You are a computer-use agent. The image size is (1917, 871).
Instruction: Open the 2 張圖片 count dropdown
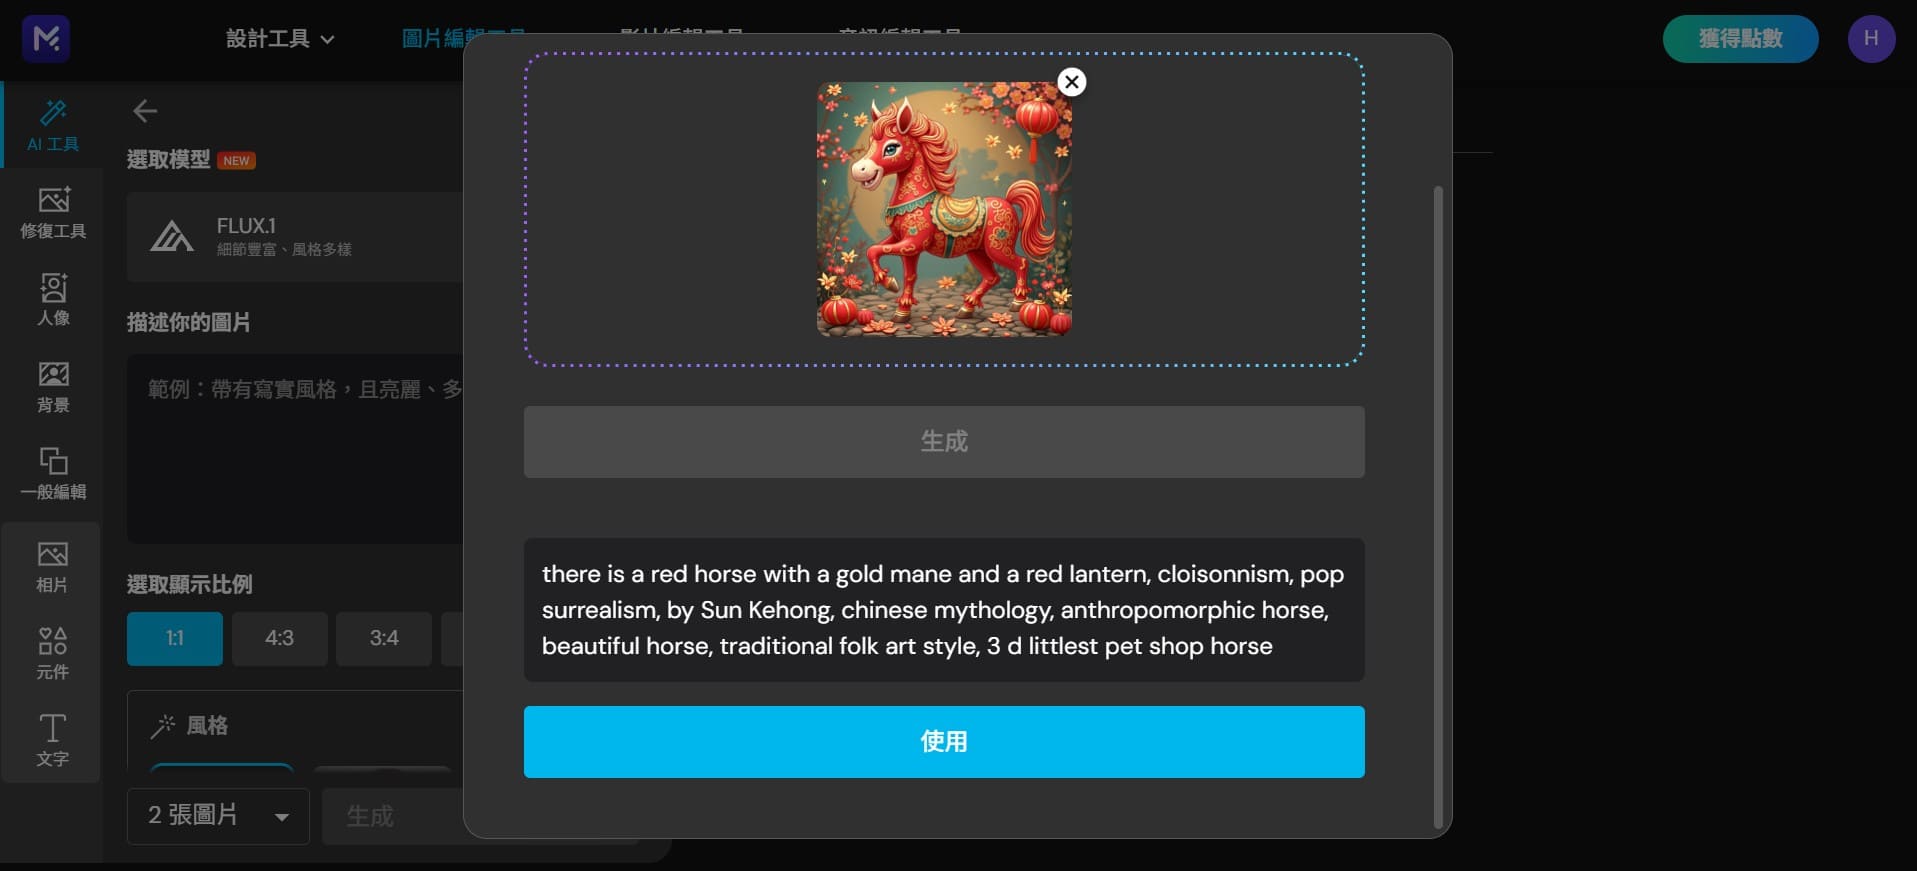coord(218,816)
